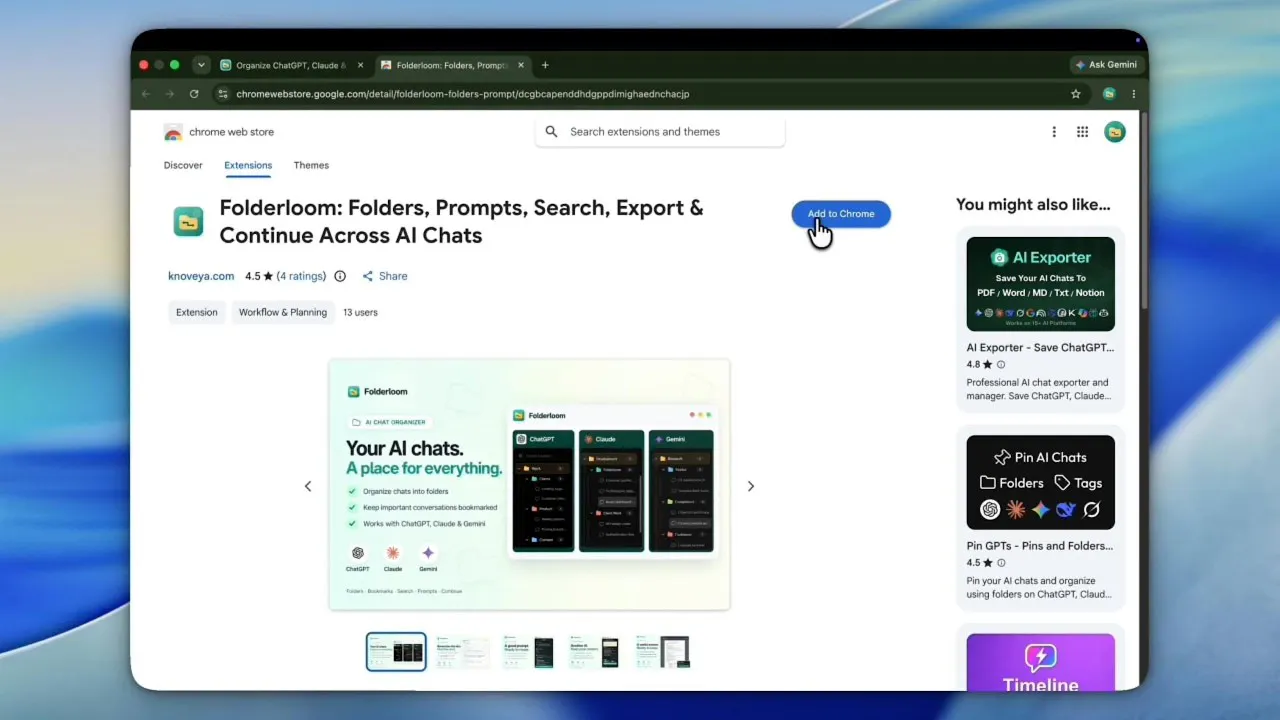Viewport: 1280px width, 720px height.
Task: Click the page vertical scrollbar
Action: click(1143, 210)
